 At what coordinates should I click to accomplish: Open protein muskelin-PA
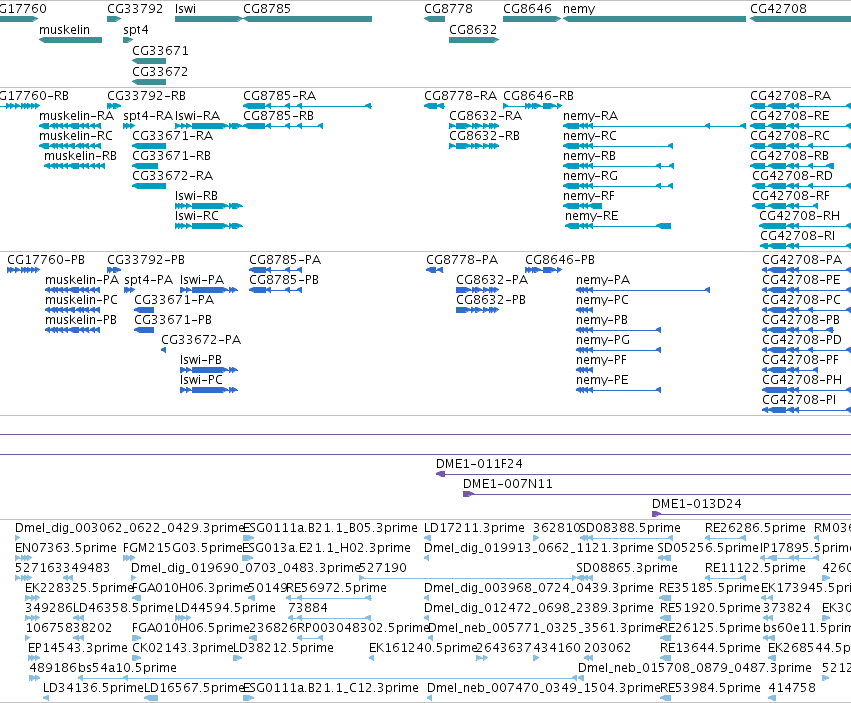coord(82,280)
